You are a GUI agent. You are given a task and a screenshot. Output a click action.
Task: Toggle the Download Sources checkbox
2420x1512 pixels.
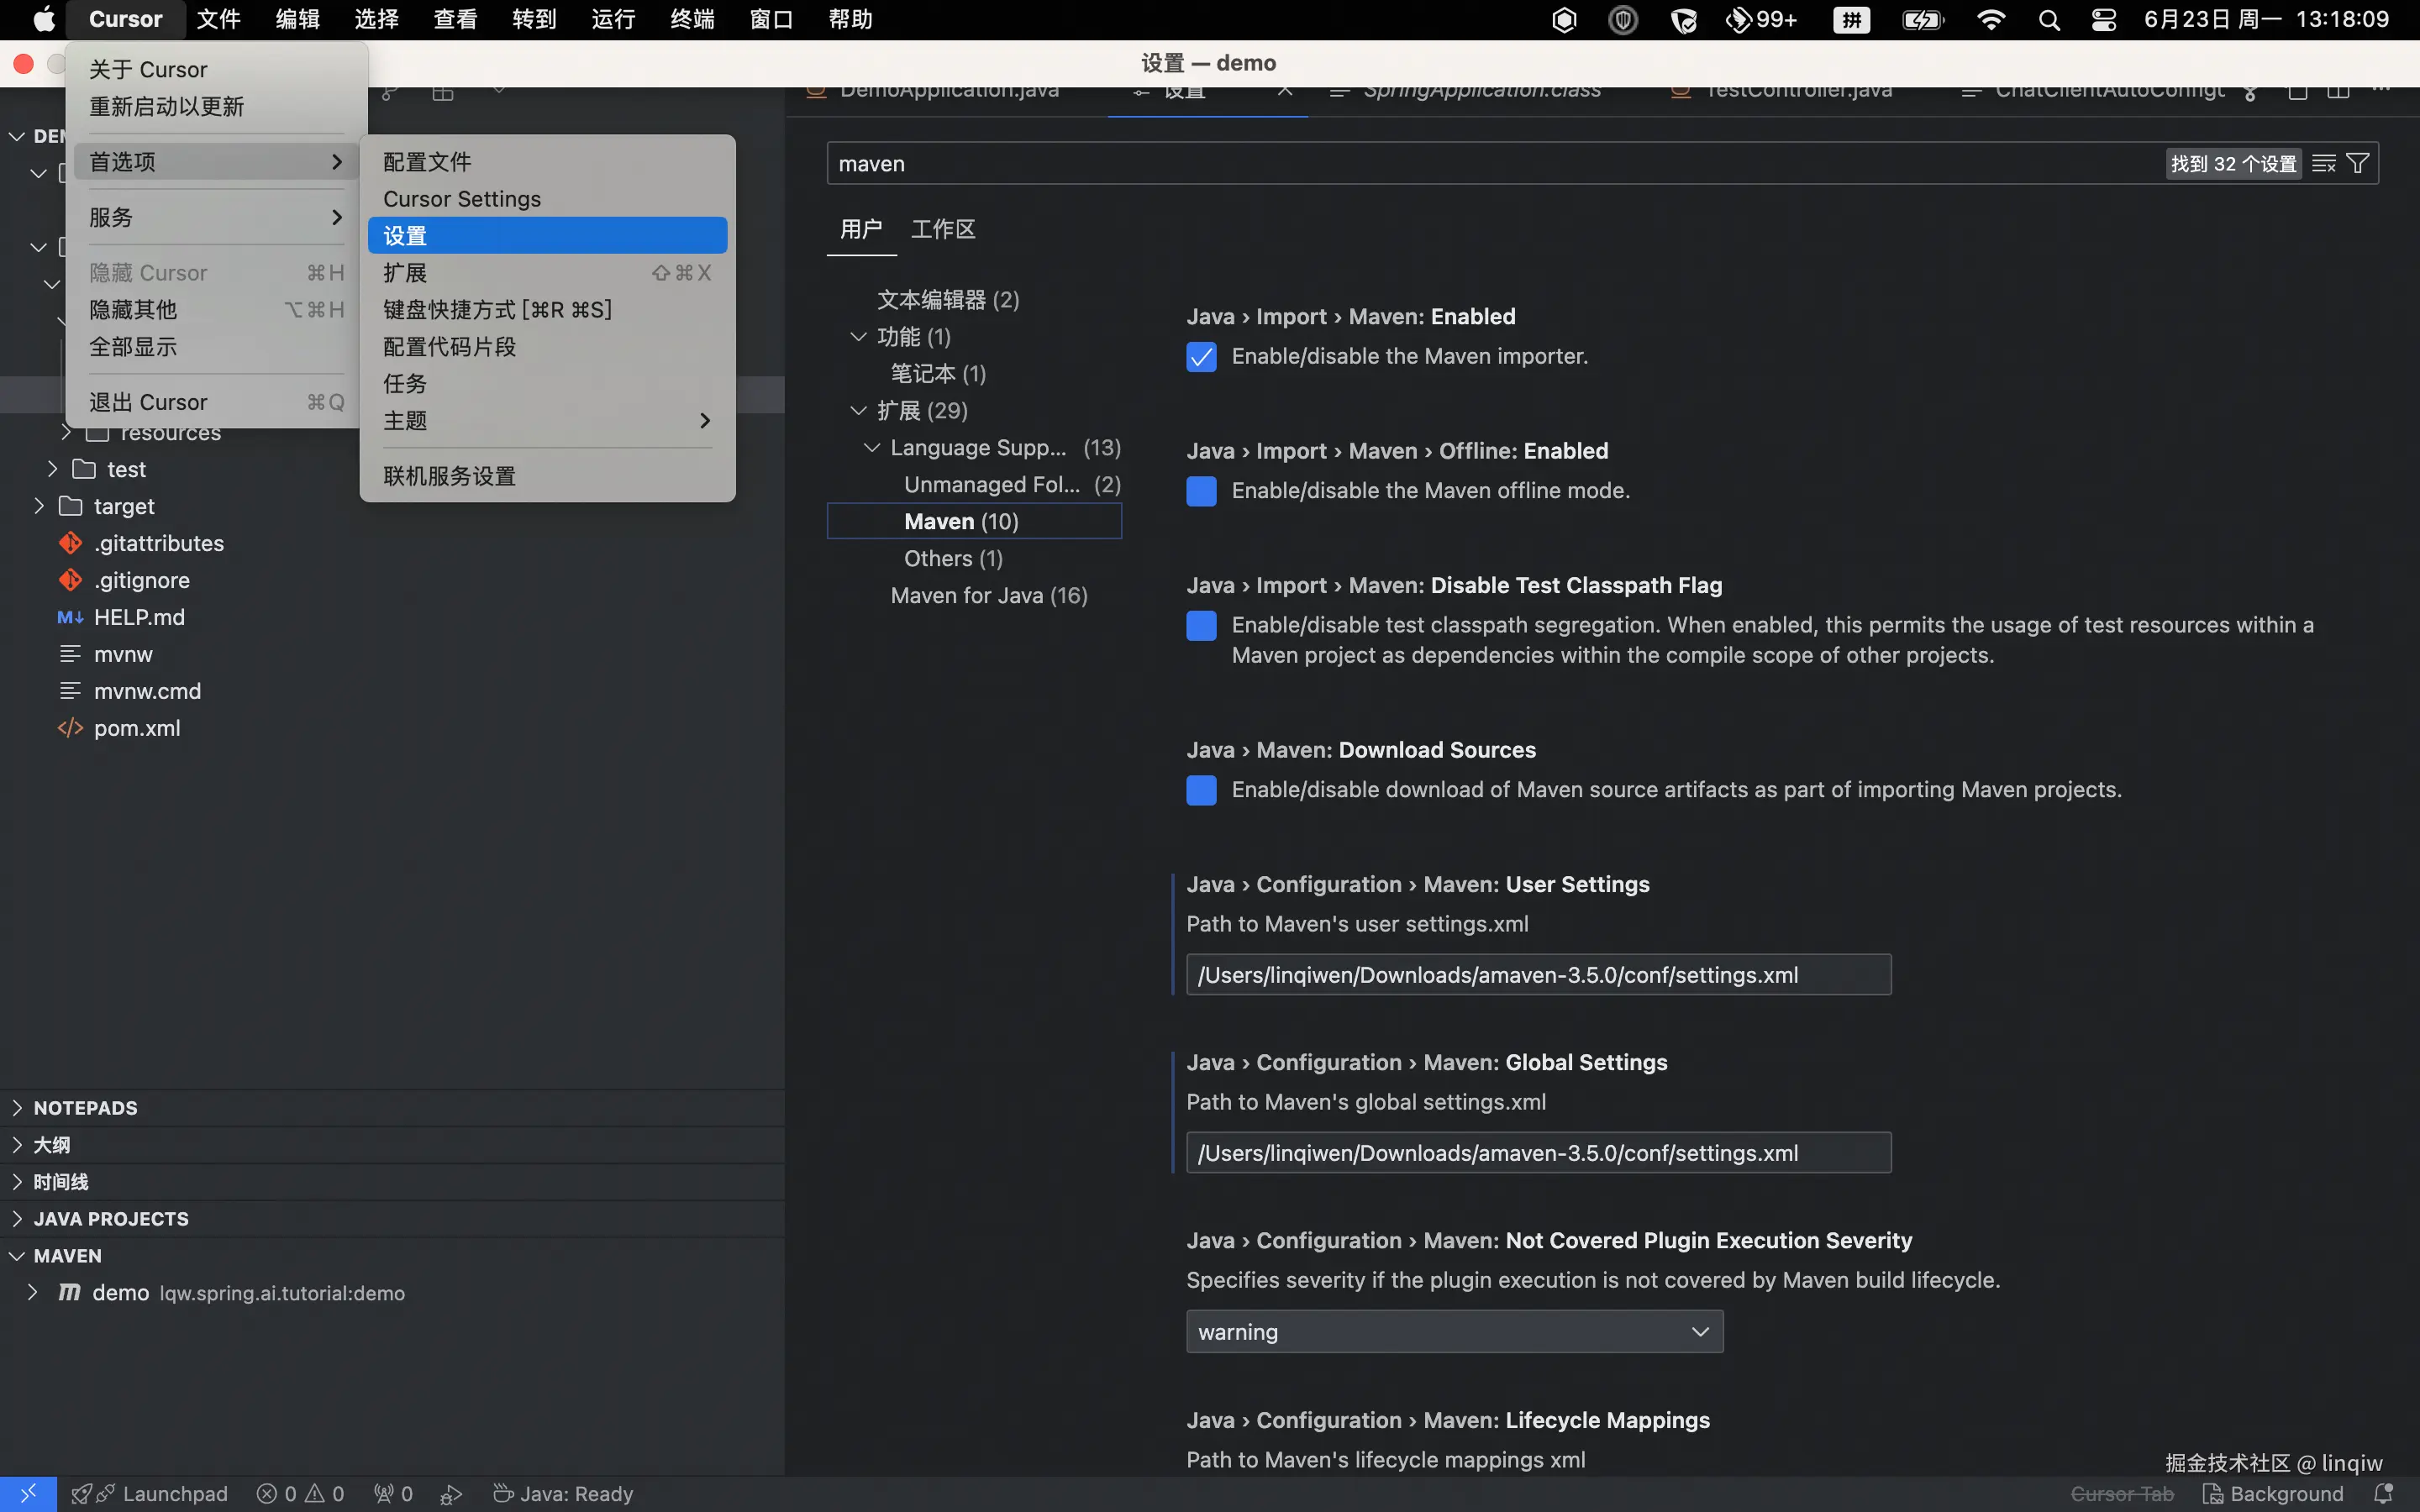click(x=1201, y=790)
